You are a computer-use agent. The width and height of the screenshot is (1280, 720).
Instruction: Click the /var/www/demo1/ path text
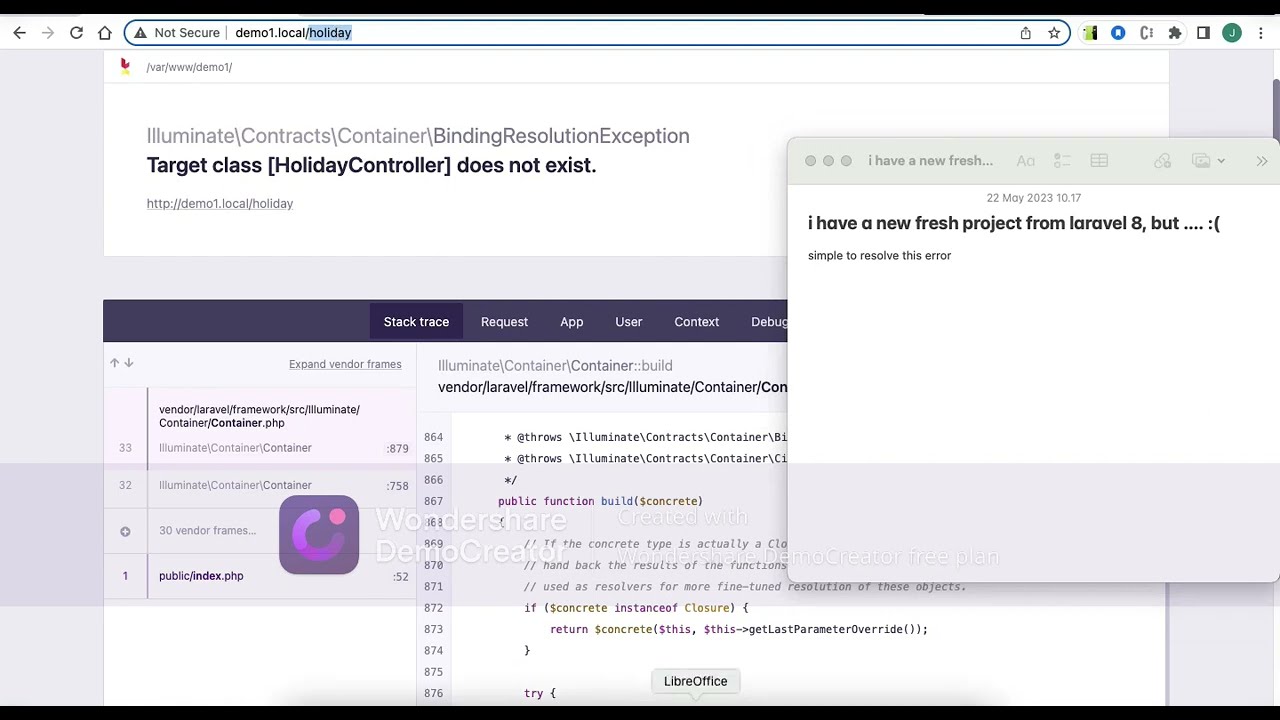(189, 67)
